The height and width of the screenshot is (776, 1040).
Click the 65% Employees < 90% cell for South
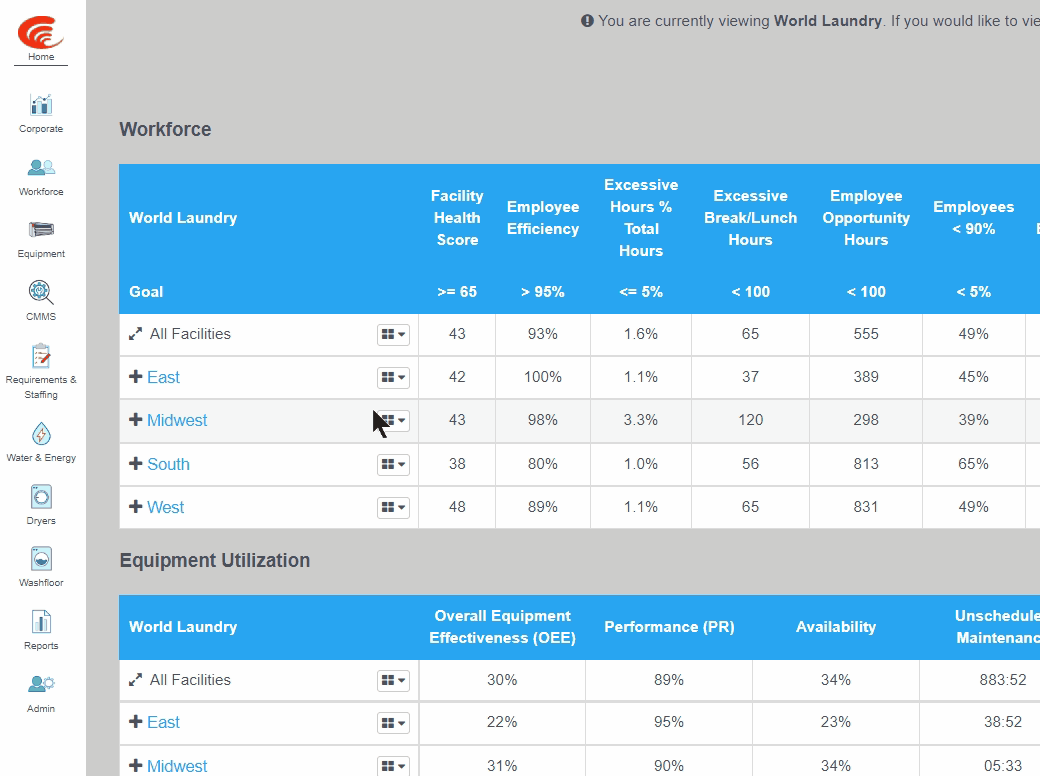coord(974,464)
